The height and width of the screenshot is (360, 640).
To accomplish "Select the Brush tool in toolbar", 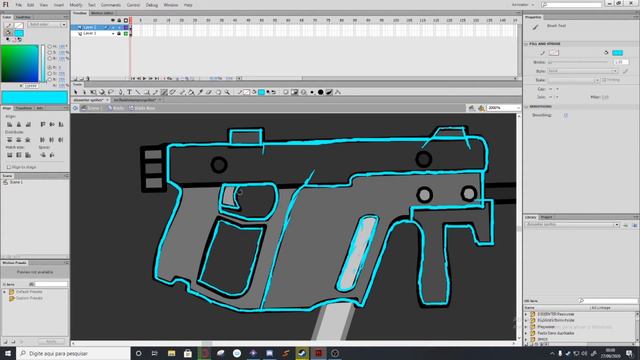I will (164, 92).
